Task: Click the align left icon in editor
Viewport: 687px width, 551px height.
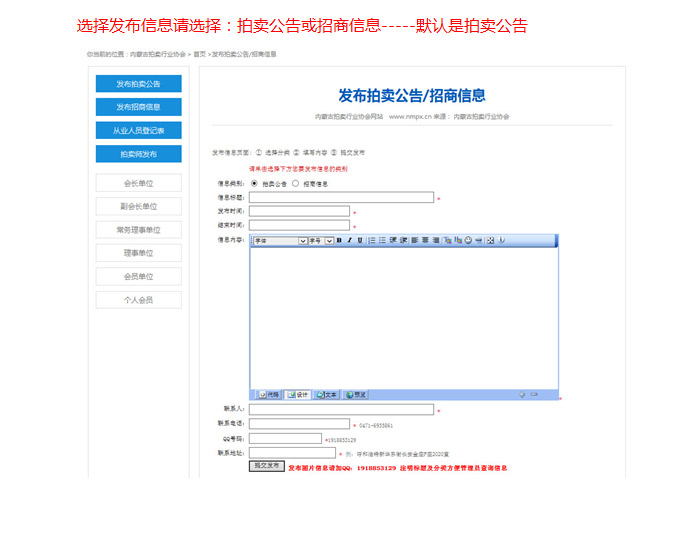Action: [415, 241]
